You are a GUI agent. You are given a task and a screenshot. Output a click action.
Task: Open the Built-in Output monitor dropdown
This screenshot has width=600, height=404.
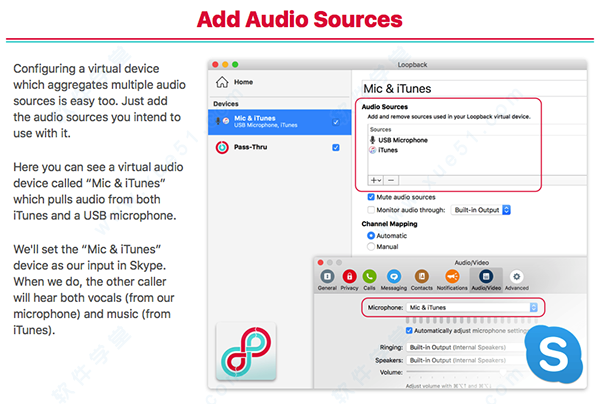pyautogui.click(x=481, y=210)
